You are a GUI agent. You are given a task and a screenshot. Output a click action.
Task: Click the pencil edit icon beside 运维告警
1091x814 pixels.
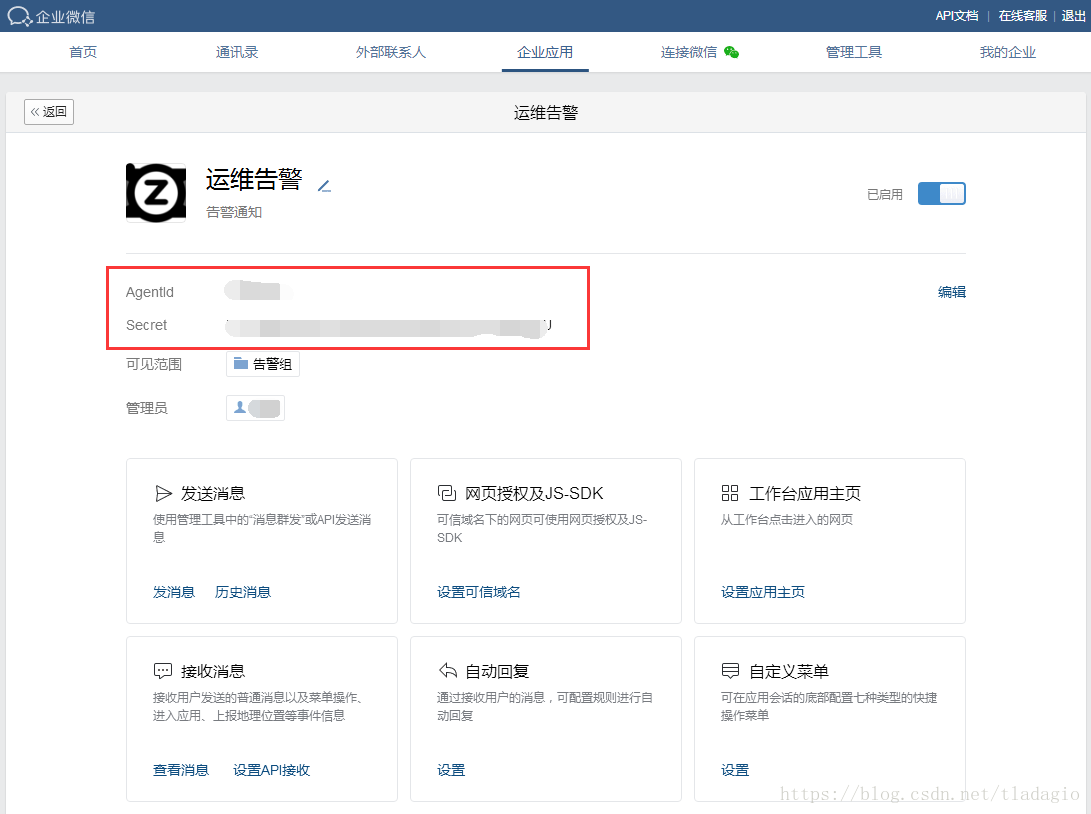pyautogui.click(x=324, y=186)
